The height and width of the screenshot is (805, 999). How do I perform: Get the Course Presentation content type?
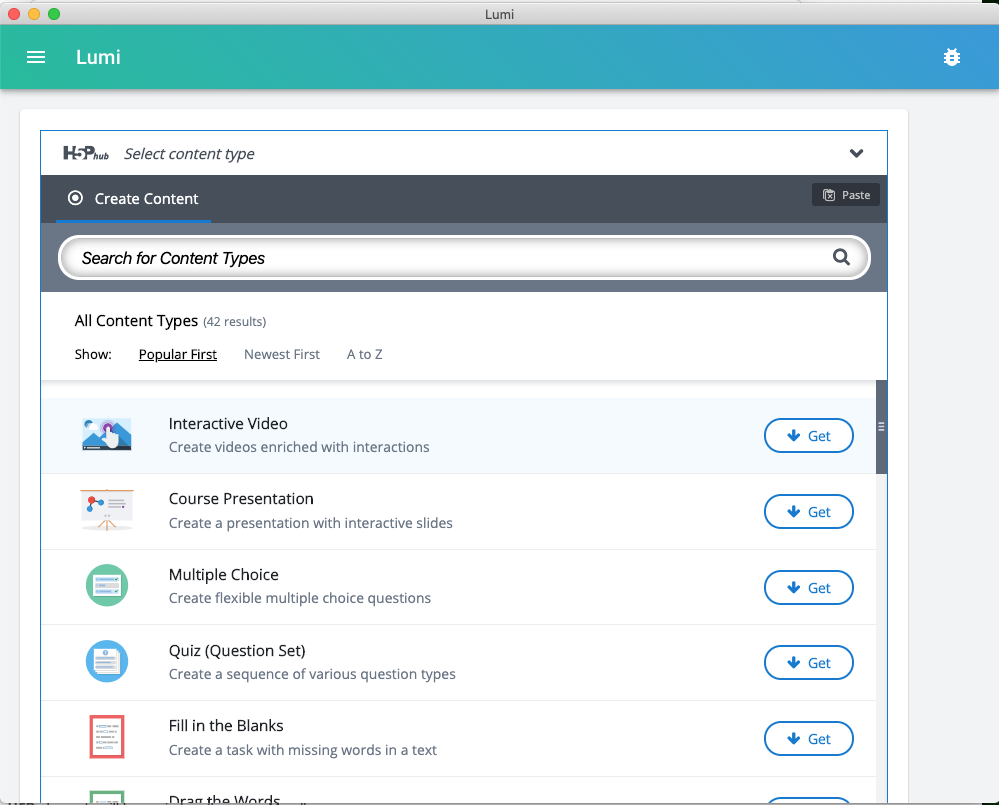click(x=809, y=511)
